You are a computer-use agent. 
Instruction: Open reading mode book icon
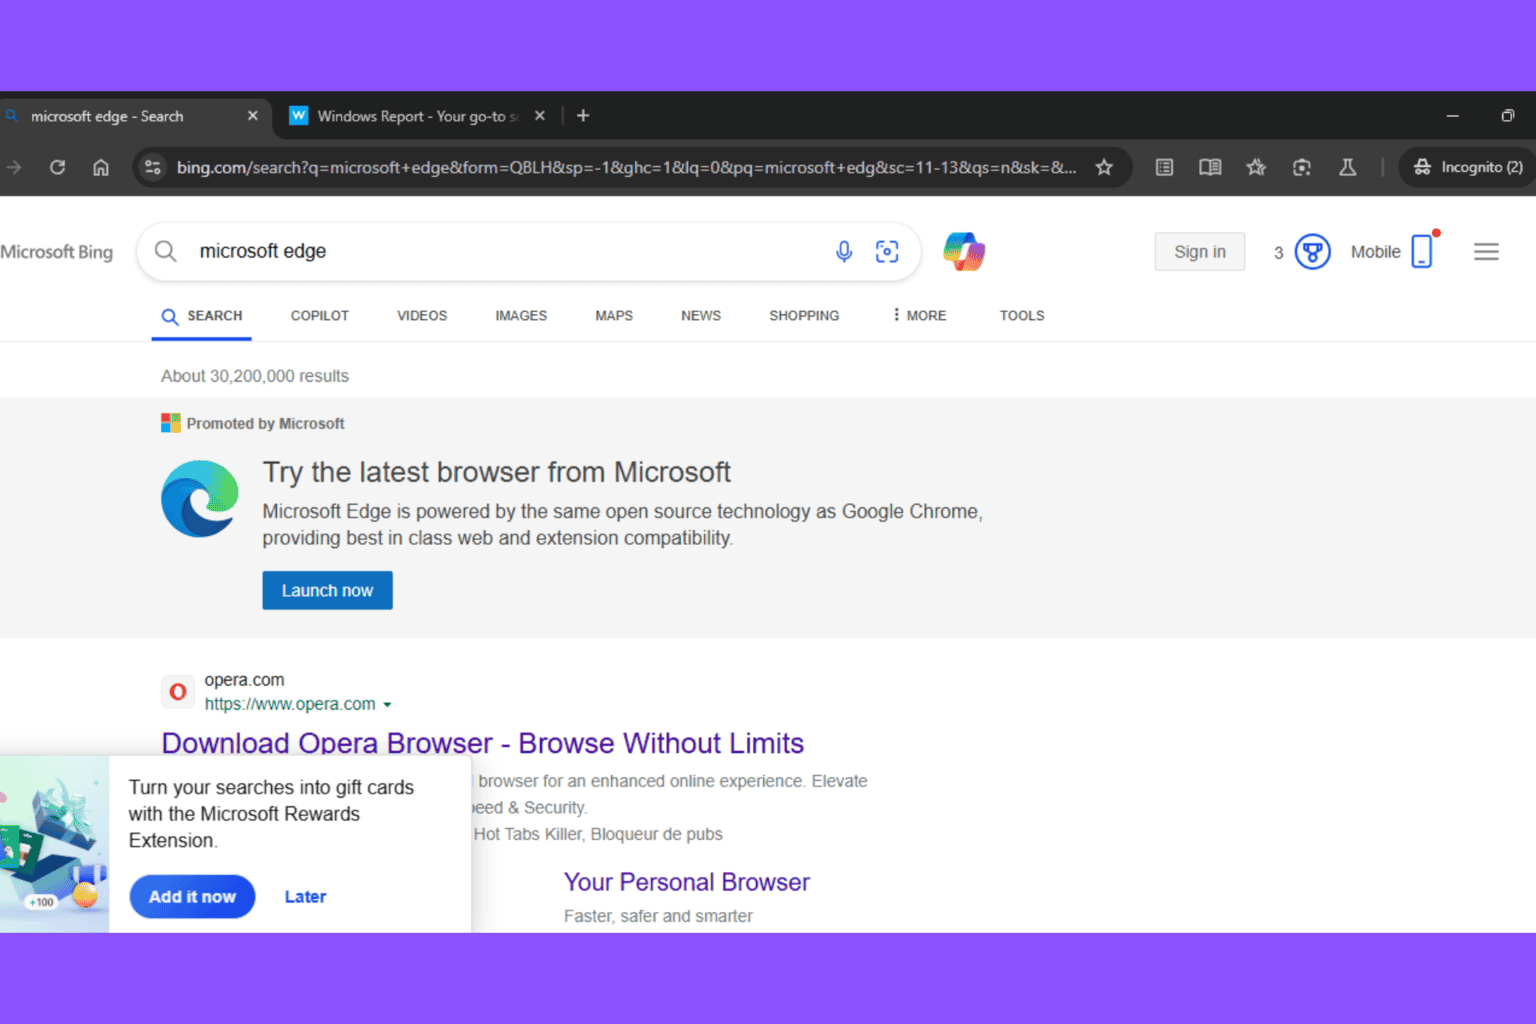click(x=1210, y=167)
